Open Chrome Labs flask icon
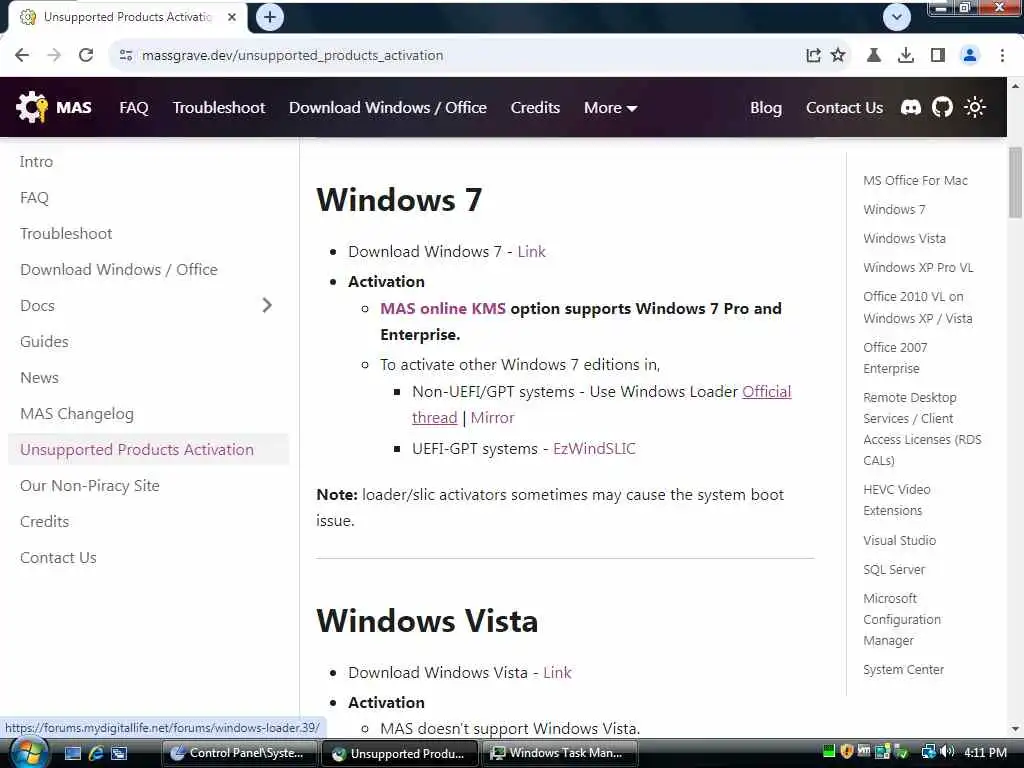 873,56
